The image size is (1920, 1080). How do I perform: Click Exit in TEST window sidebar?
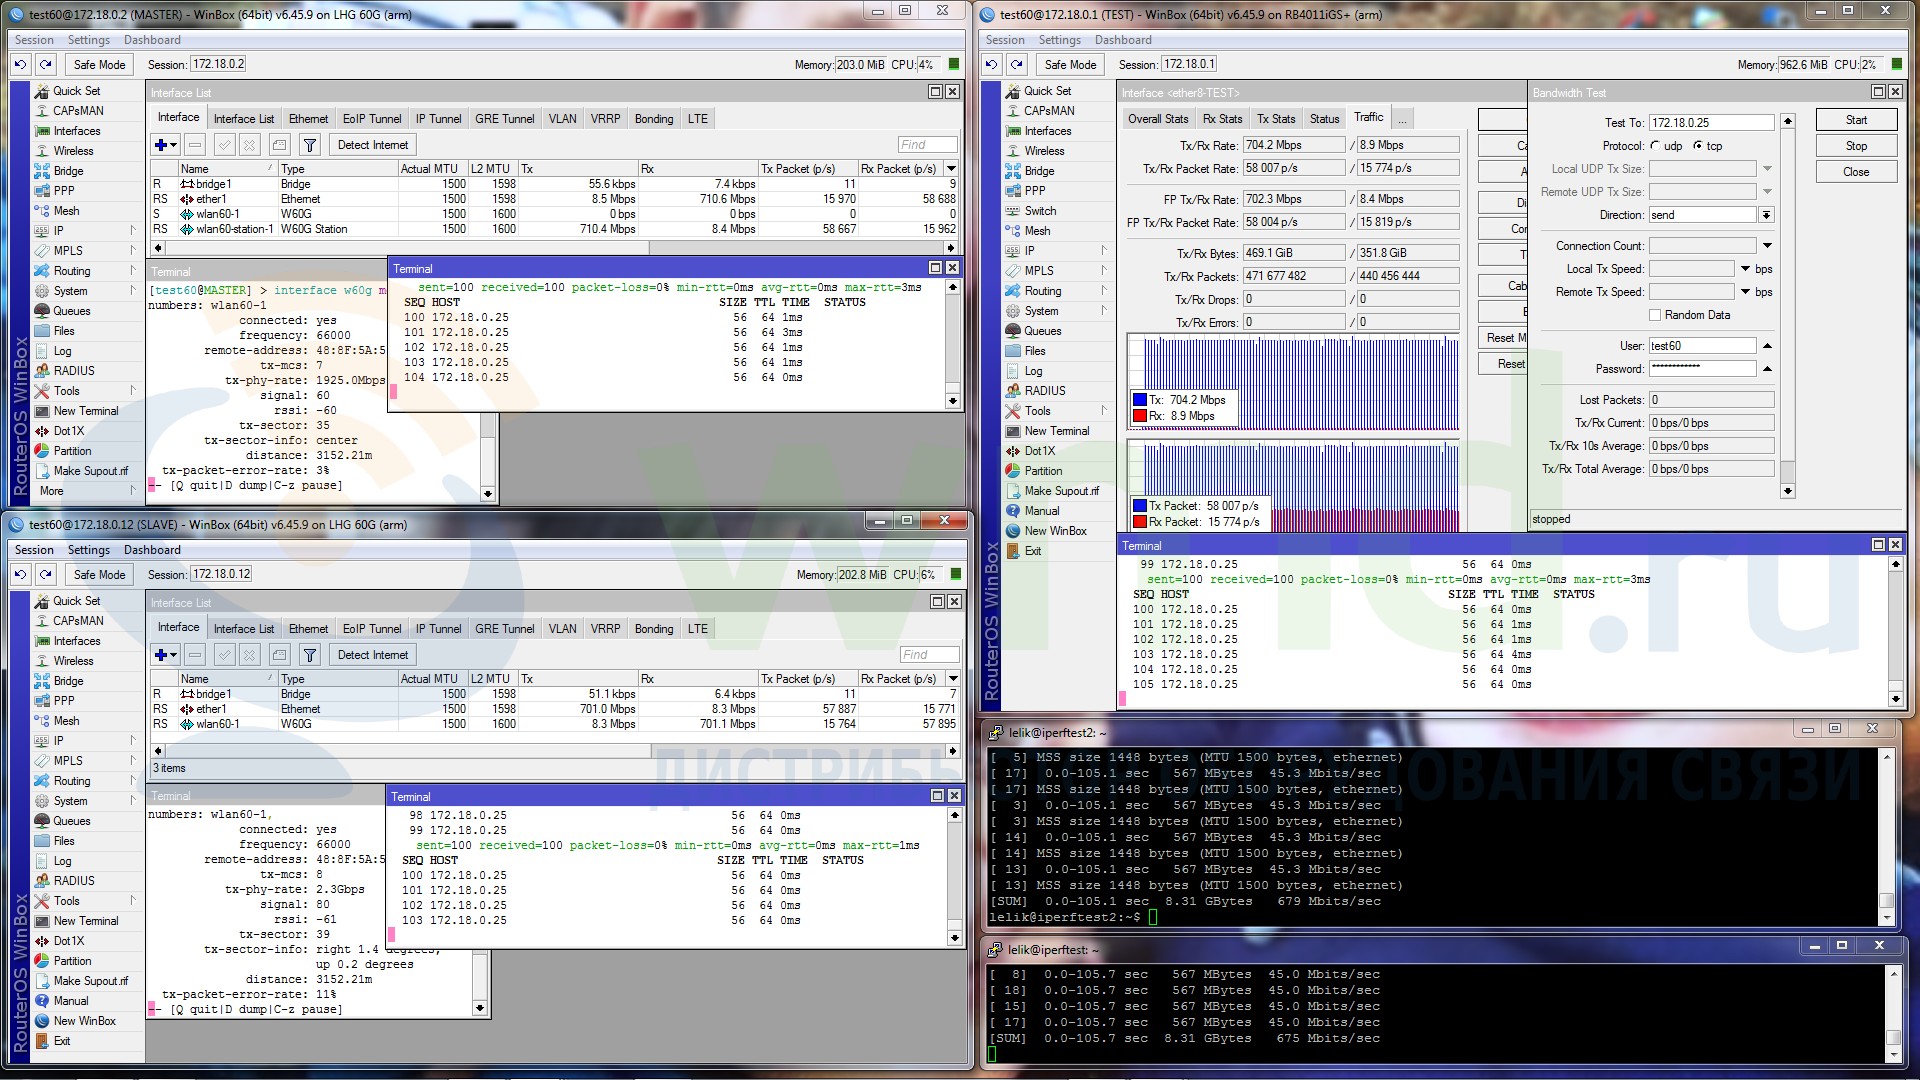coord(1032,551)
